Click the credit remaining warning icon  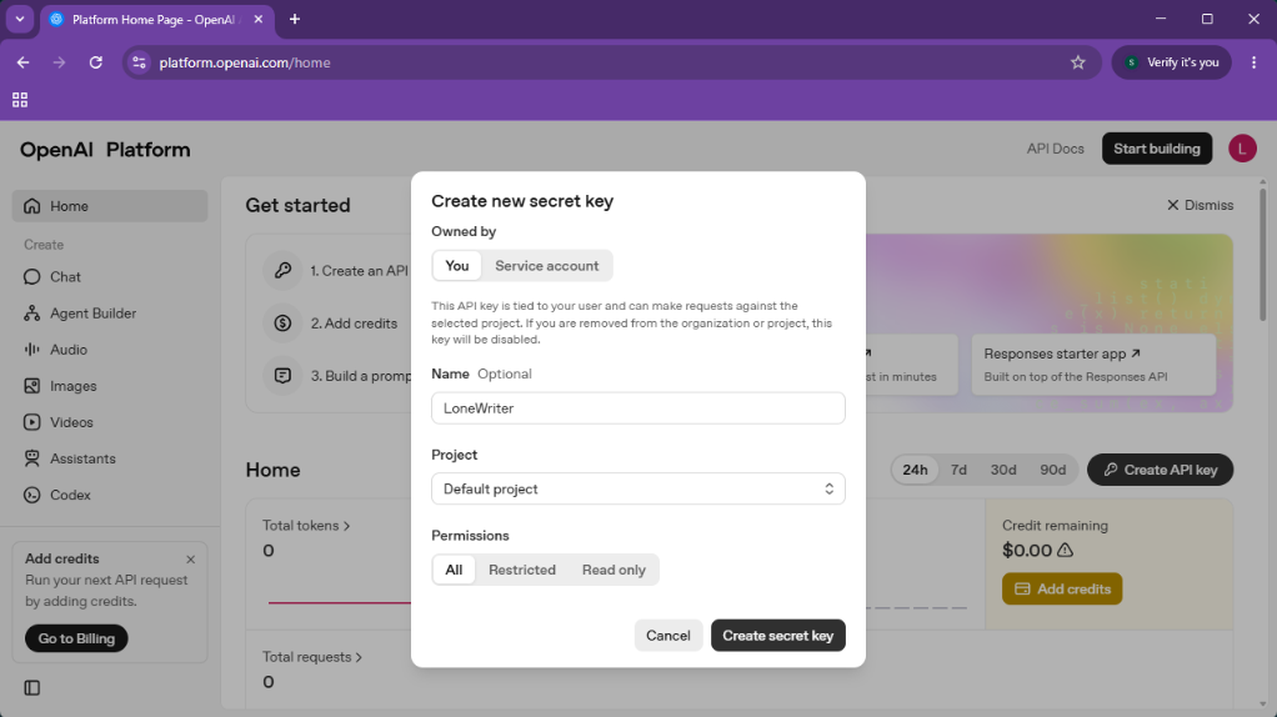point(1065,550)
